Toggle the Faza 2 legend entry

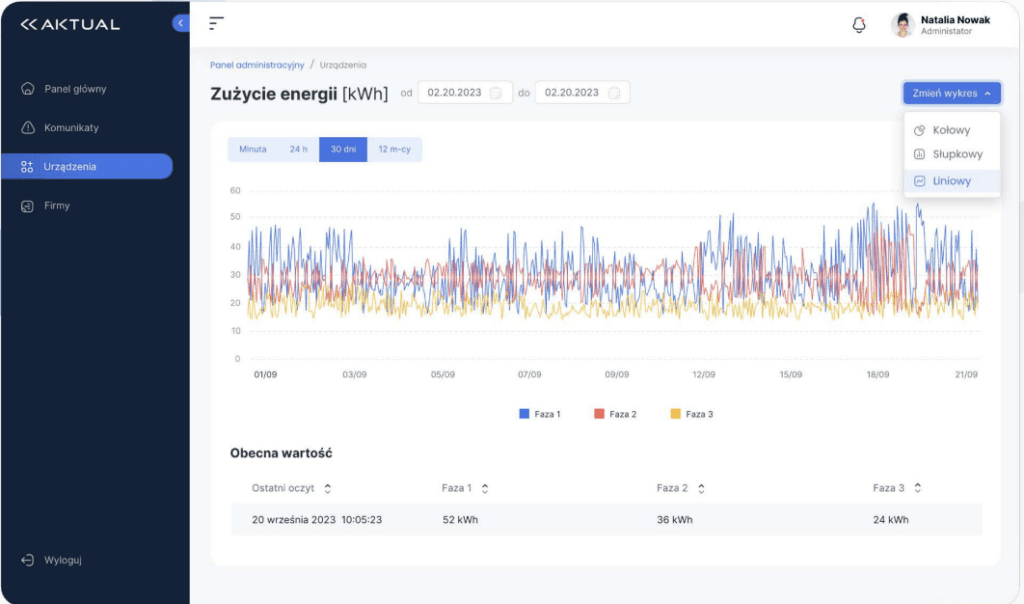tap(613, 413)
